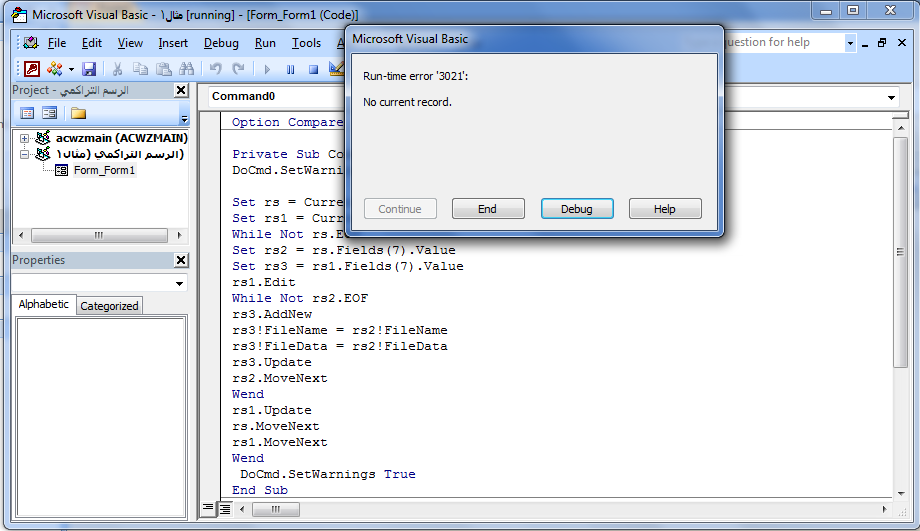Click the Insert Module toolbar icon

coord(55,69)
